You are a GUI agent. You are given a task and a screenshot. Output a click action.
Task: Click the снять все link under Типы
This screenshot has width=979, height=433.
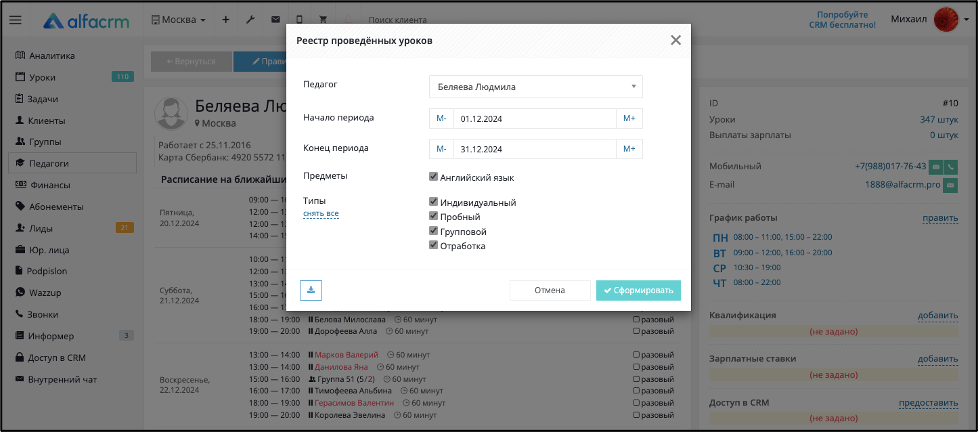pos(321,214)
